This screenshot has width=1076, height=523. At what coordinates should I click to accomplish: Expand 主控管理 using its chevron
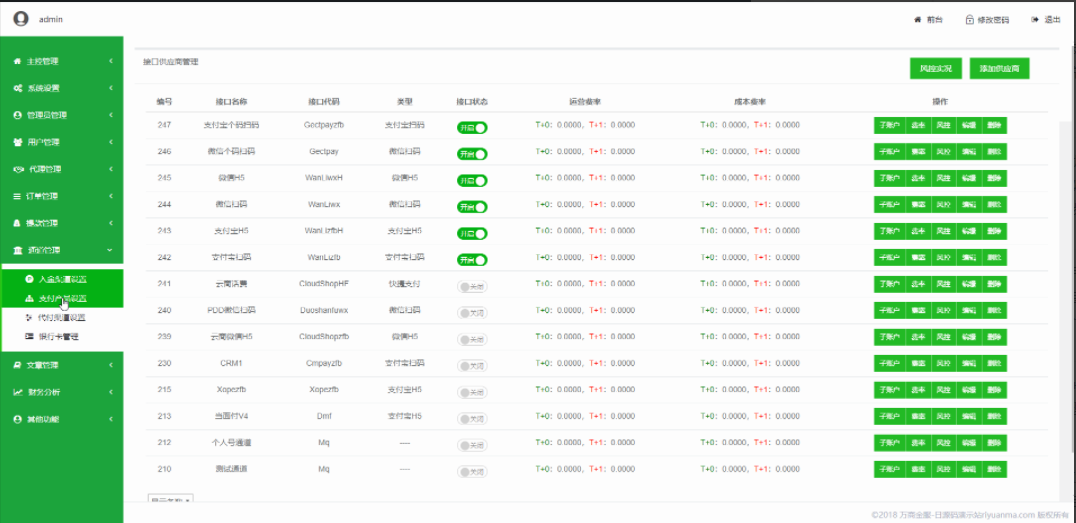click(x=110, y=61)
